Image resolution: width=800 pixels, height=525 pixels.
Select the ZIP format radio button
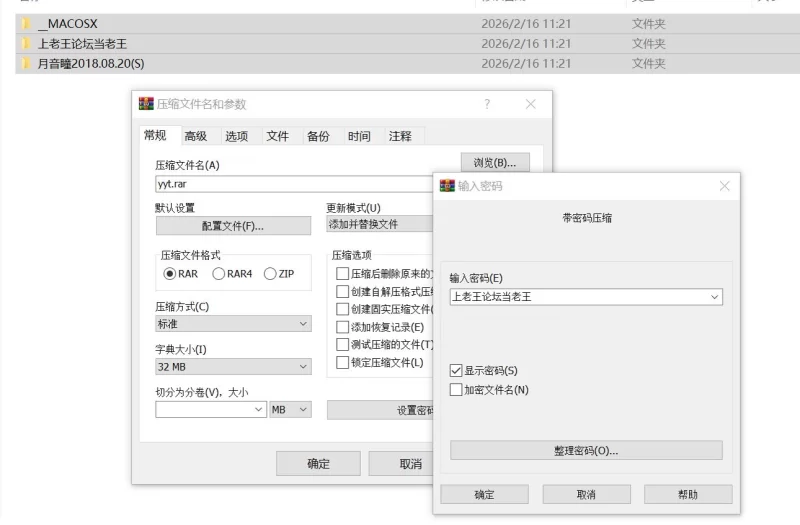pyautogui.click(x=270, y=274)
